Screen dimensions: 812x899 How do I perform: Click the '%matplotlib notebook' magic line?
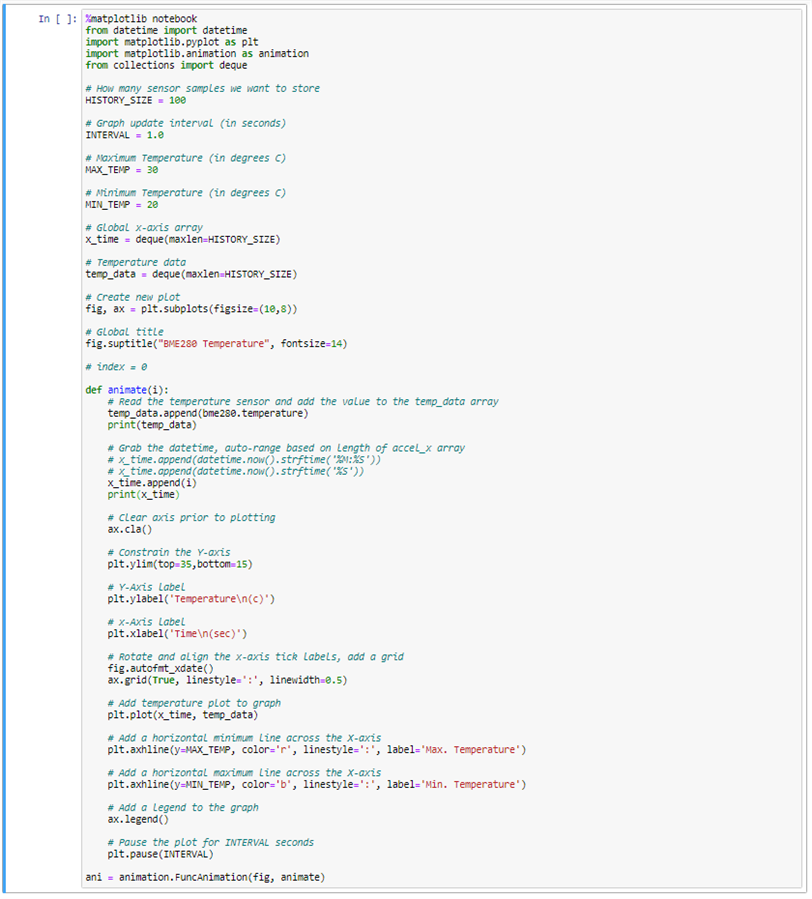click(x=141, y=19)
